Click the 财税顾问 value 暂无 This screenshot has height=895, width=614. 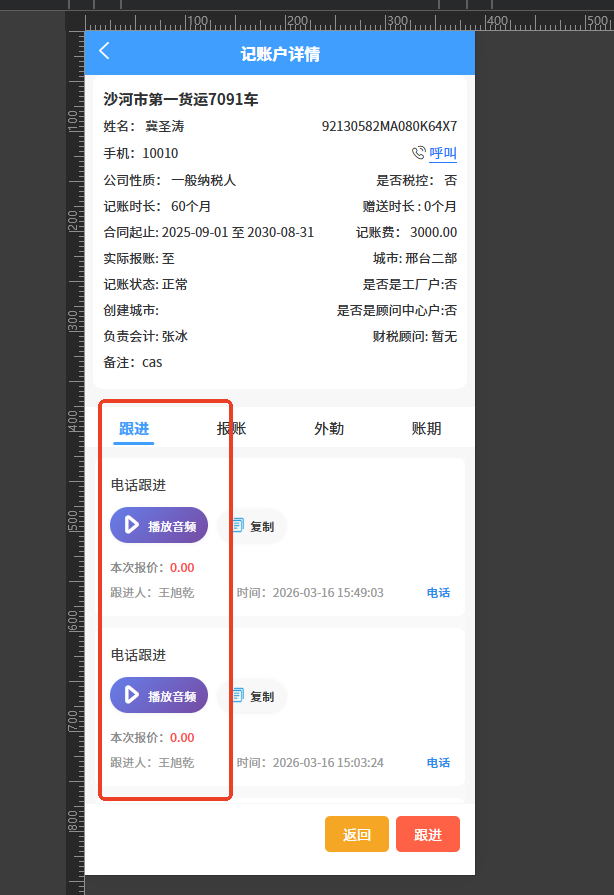[x=444, y=336]
